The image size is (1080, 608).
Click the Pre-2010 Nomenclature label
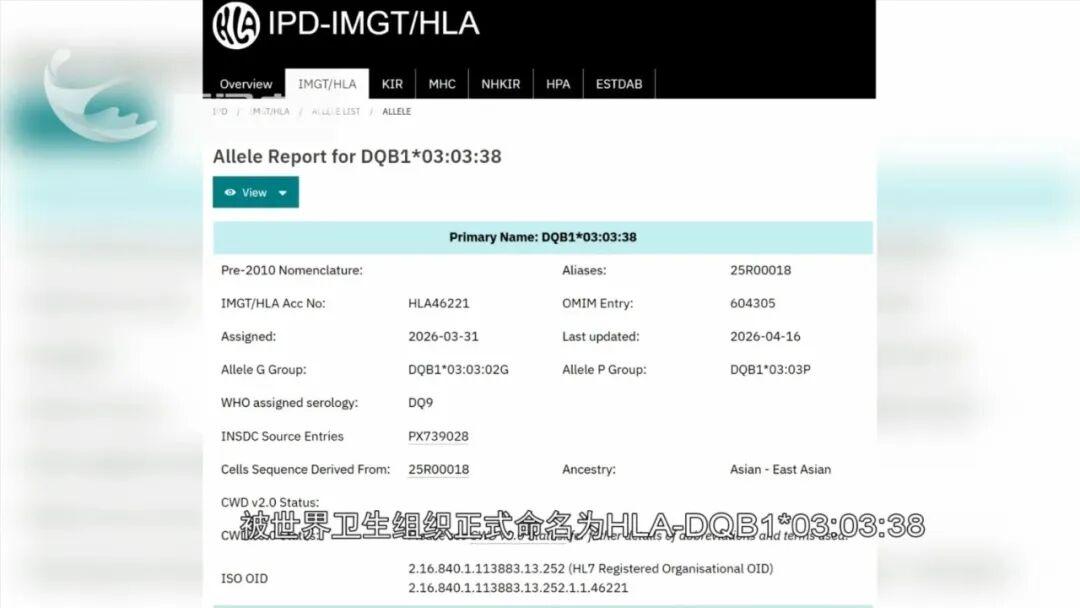click(x=291, y=270)
